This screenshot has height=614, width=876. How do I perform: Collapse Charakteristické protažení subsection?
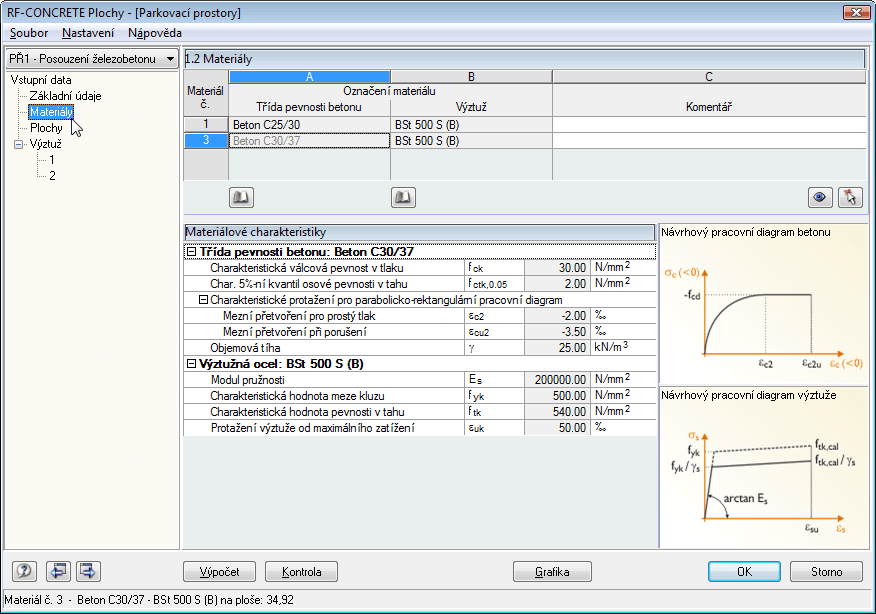click(x=203, y=300)
